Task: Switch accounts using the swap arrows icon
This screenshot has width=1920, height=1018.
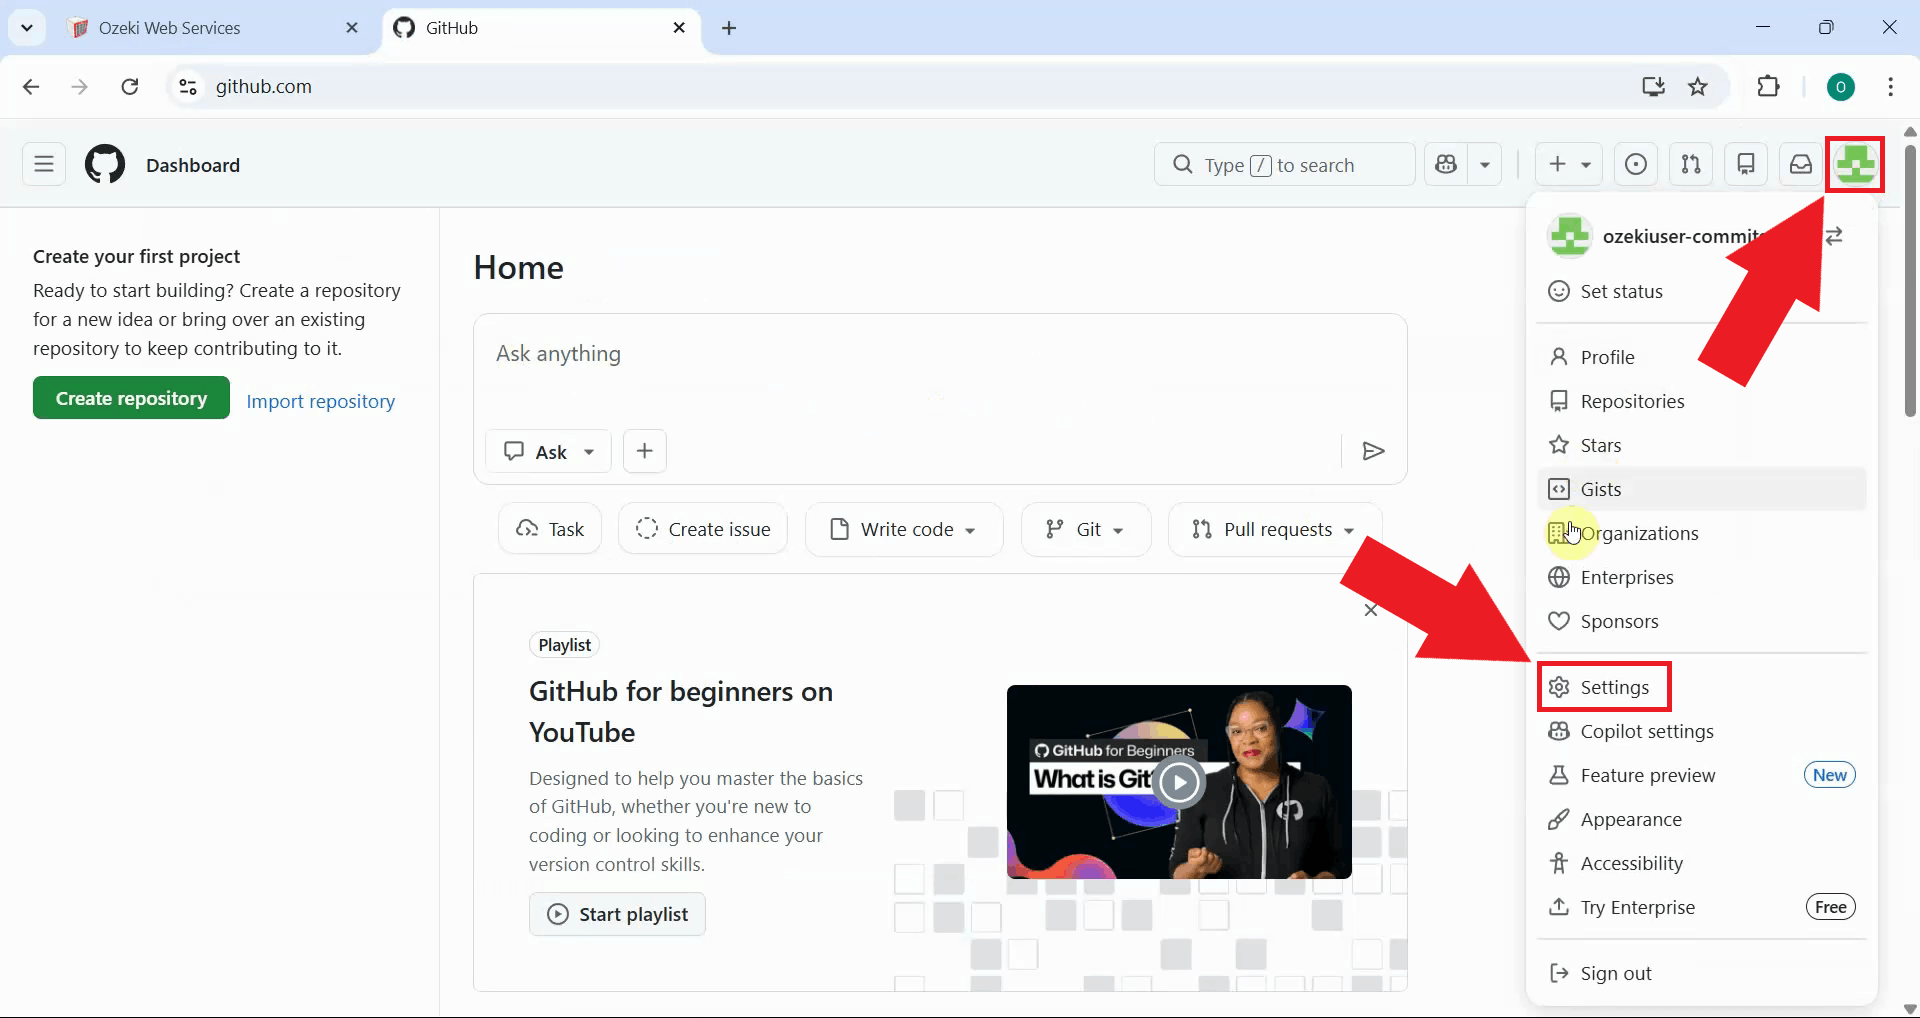Action: (1836, 236)
